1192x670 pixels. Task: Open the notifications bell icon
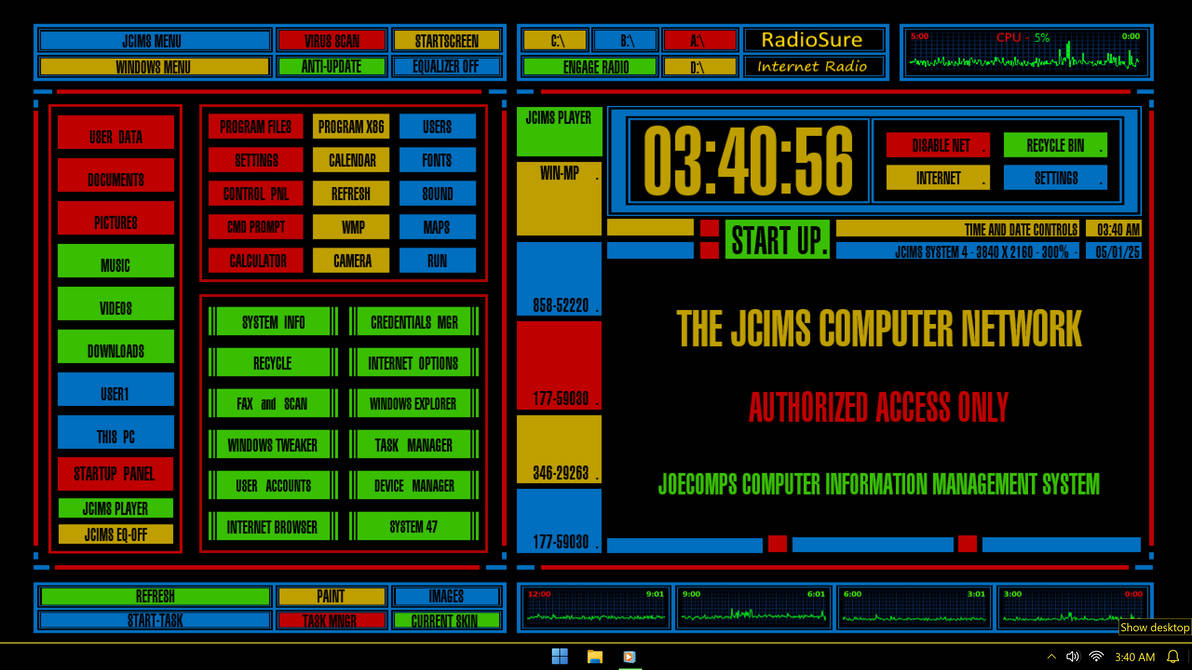point(1173,656)
